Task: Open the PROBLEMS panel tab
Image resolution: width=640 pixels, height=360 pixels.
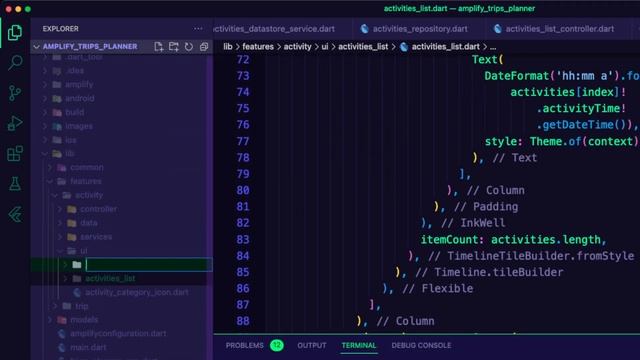Action: pyautogui.click(x=244, y=345)
